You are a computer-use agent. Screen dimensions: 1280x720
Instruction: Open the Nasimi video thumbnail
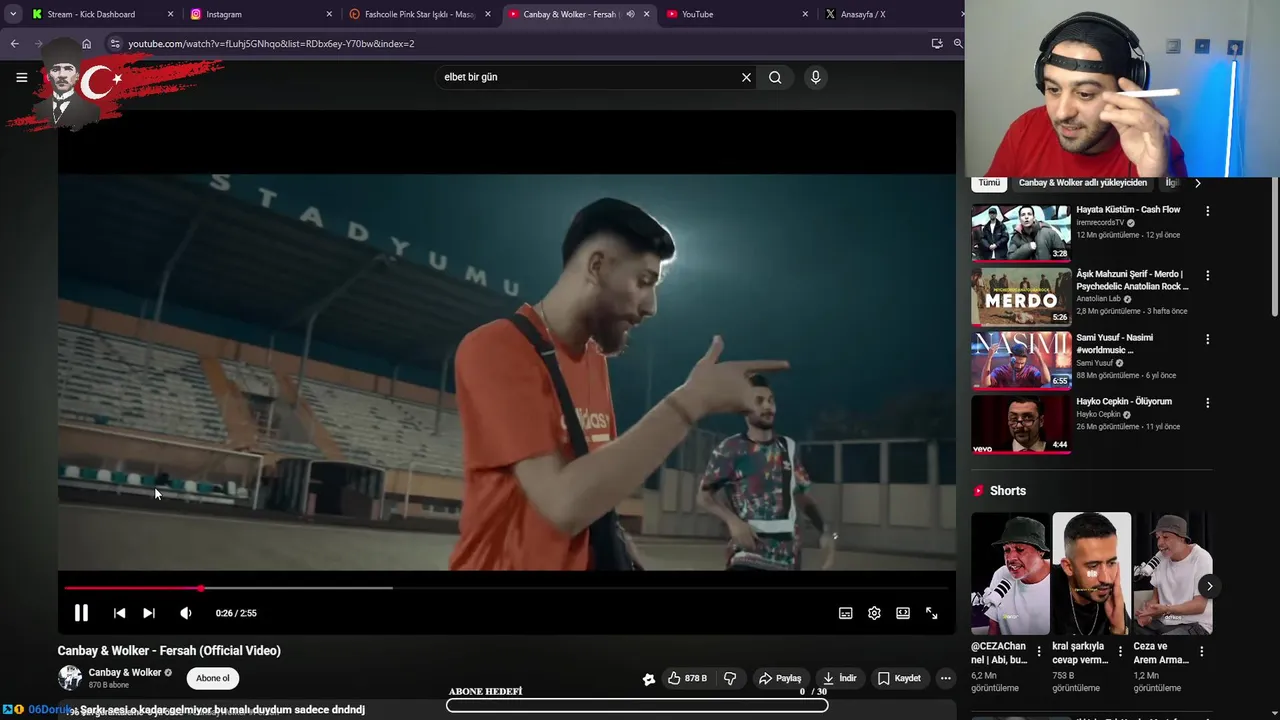tap(1021, 361)
